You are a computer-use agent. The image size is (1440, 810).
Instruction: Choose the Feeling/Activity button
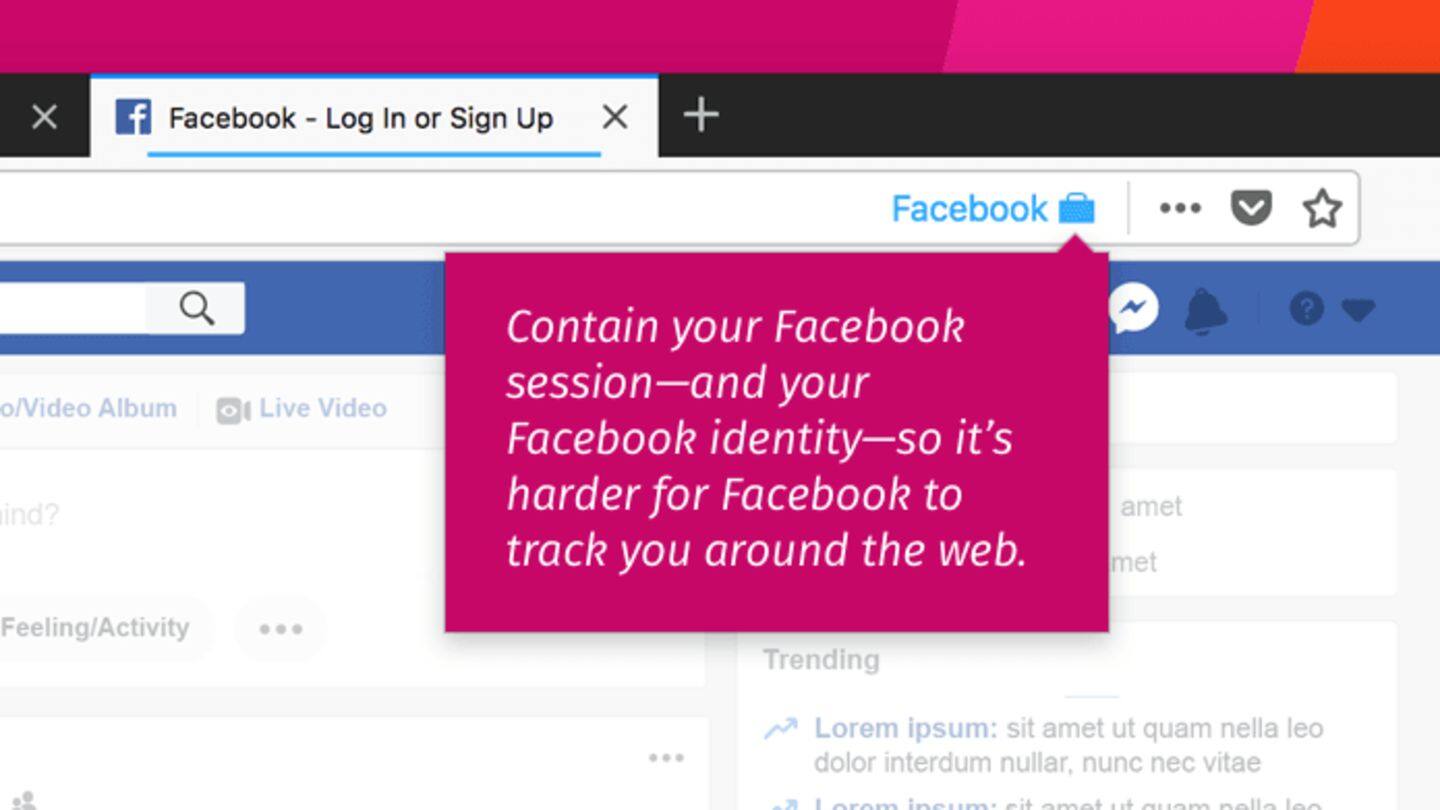tap(94, 628)
